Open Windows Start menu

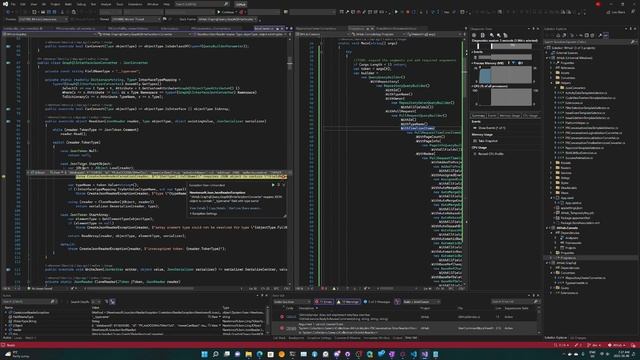click(204, 354)
